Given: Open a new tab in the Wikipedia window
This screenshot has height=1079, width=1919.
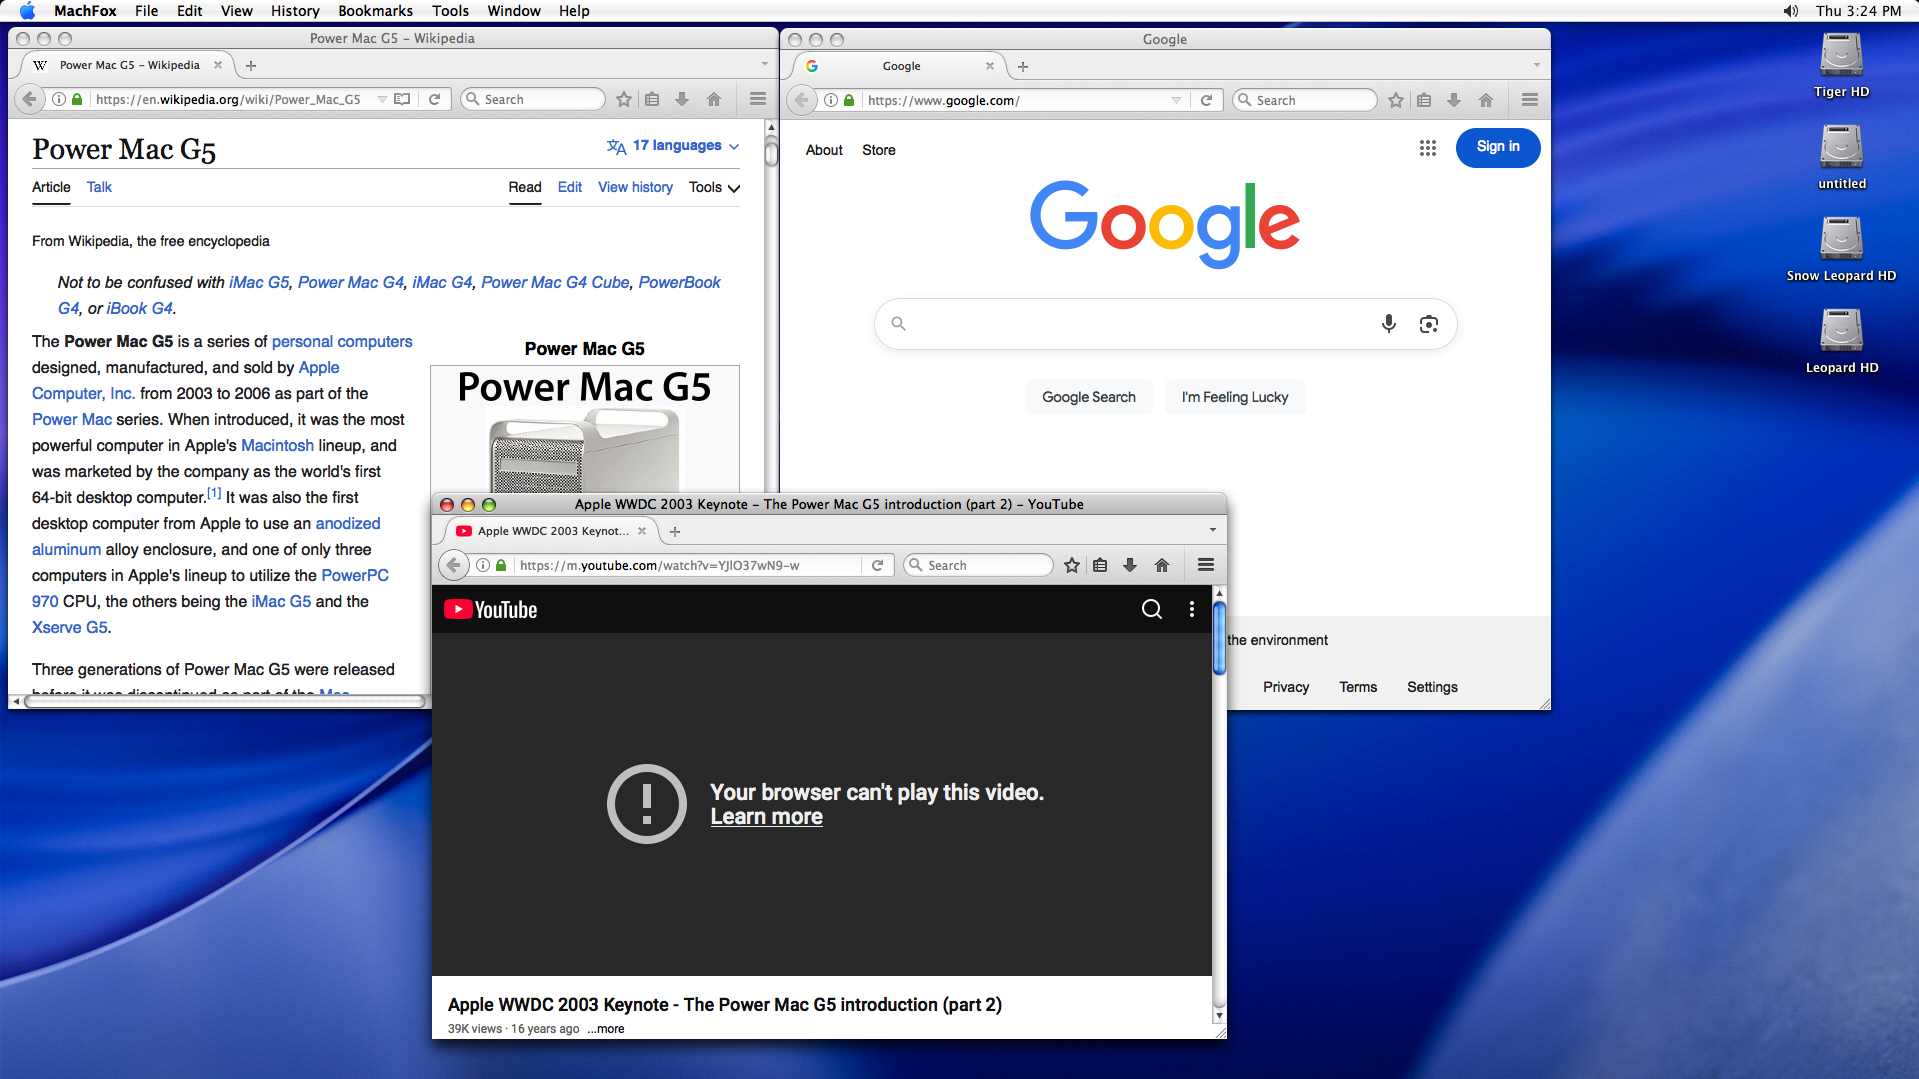Looking at the screenshot, I should (251, 65).
